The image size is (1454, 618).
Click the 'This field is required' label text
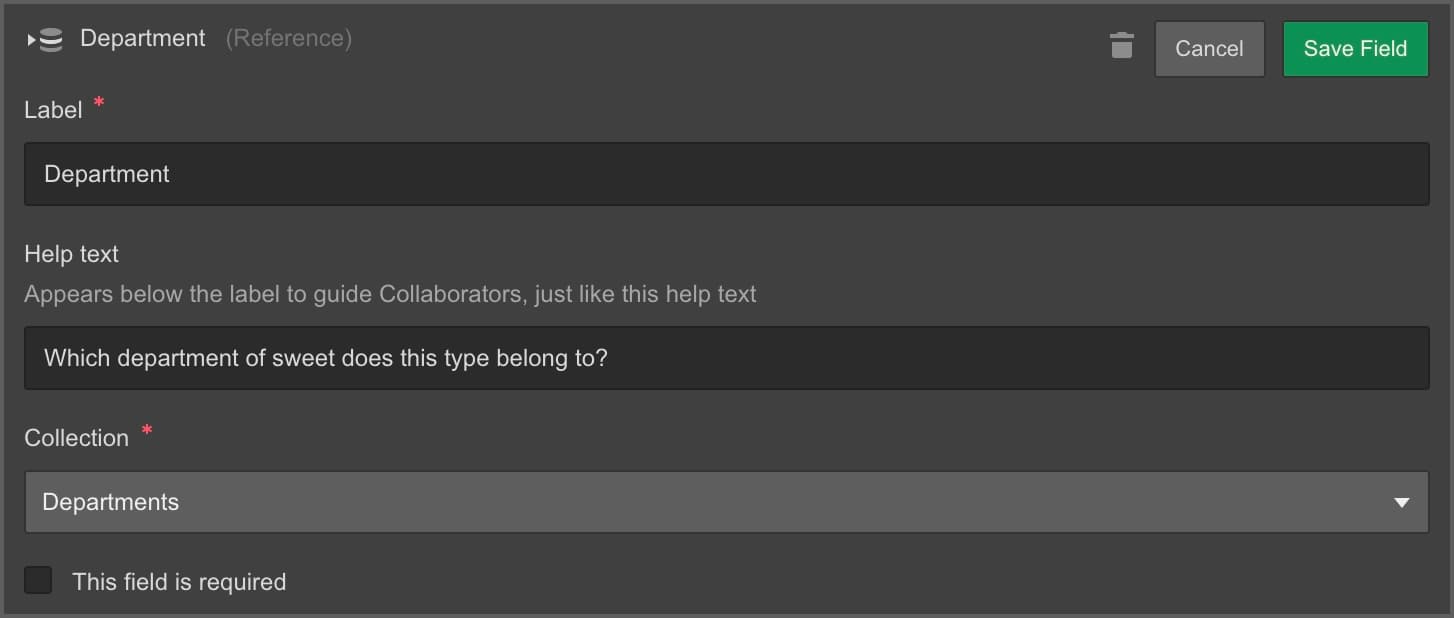pos(179,582)
